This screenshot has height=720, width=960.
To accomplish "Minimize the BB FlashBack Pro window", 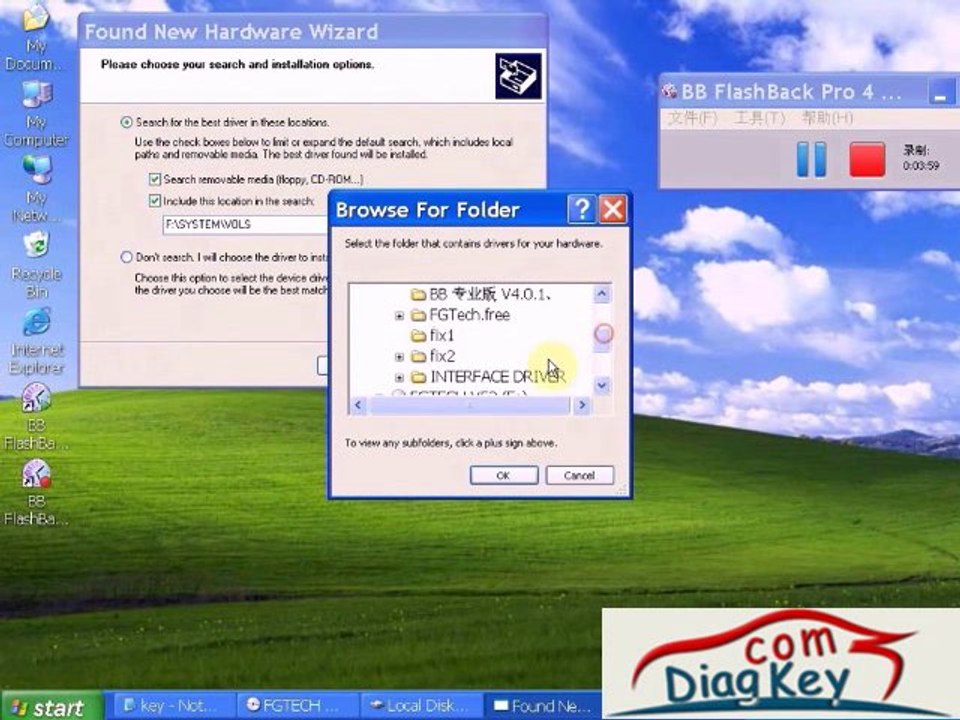I will click(x=941, y=92).
